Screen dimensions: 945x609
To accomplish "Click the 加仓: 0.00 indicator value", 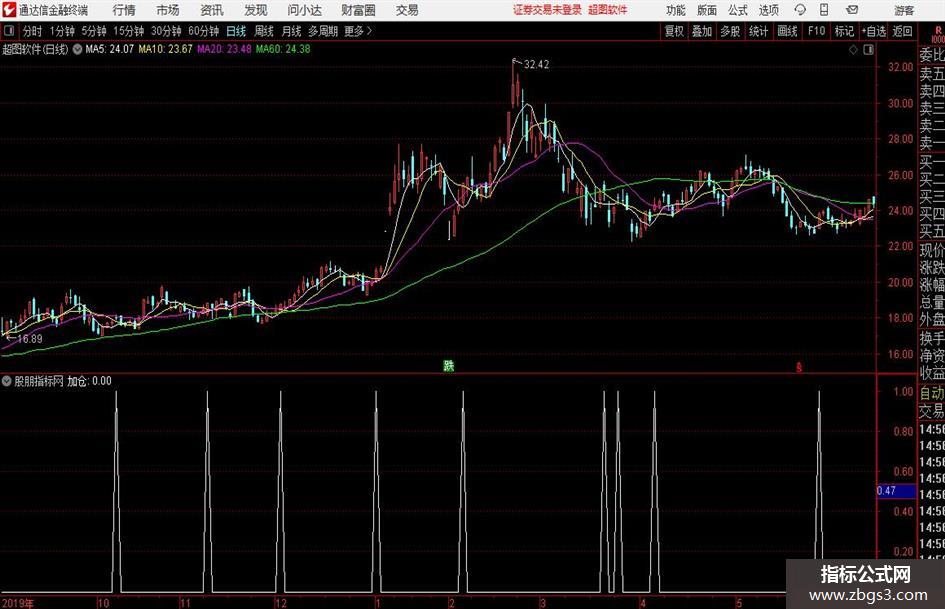I will [89, 381].
